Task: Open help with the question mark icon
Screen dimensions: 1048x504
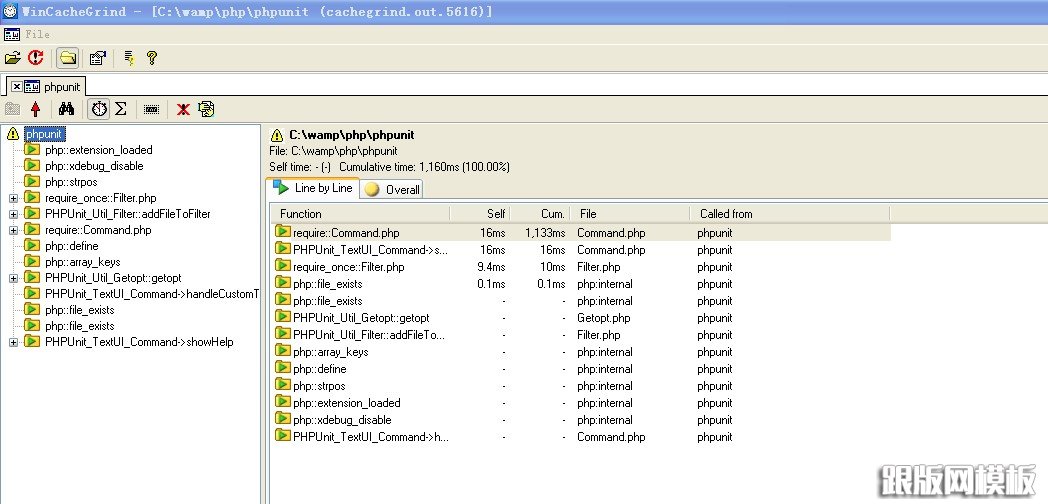Action: pyautogui.click(x=152, y=58)
